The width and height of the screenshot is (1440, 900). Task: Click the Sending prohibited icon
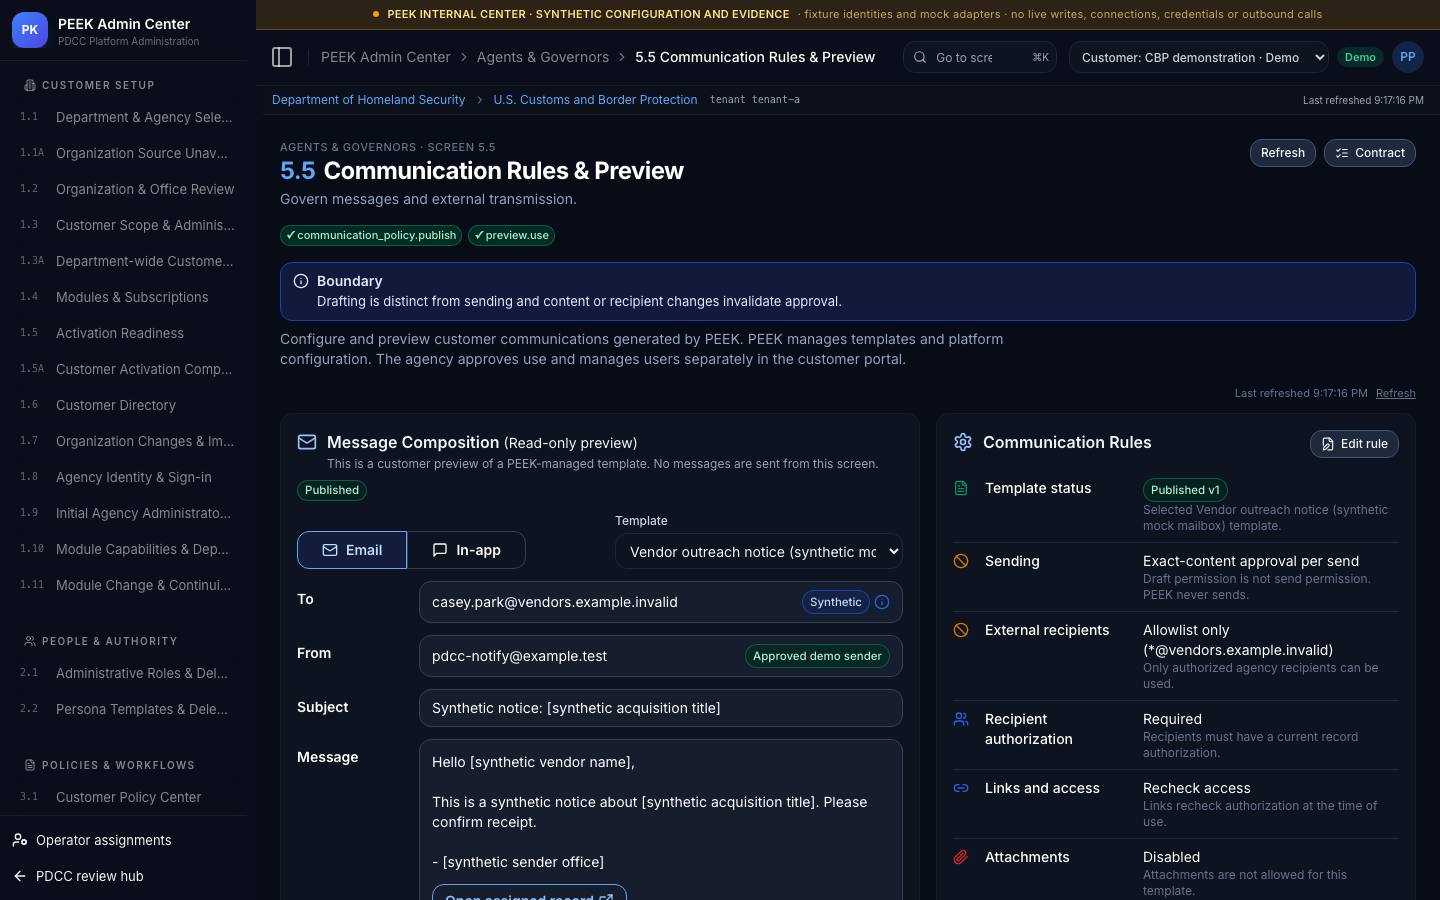pos(961,561)
